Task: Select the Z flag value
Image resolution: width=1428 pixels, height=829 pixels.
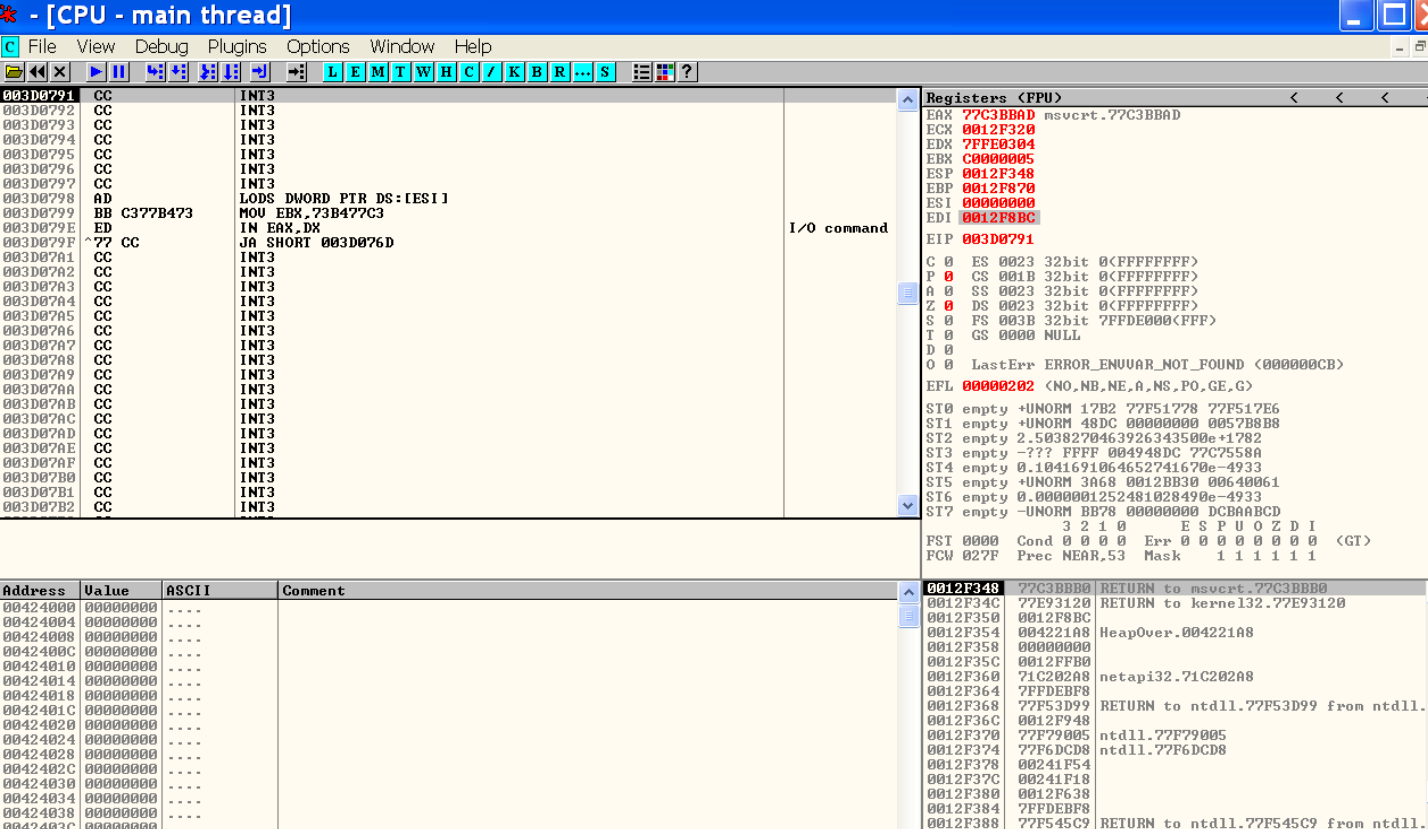Action: 948,306
